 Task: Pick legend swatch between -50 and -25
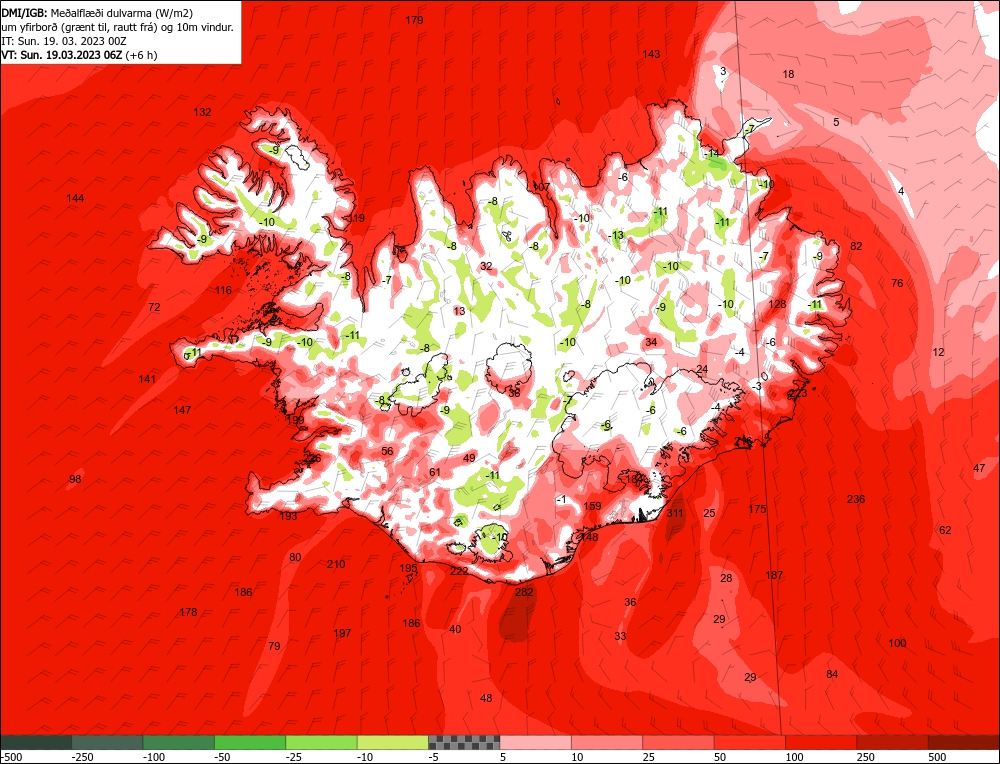click(250, 742)
